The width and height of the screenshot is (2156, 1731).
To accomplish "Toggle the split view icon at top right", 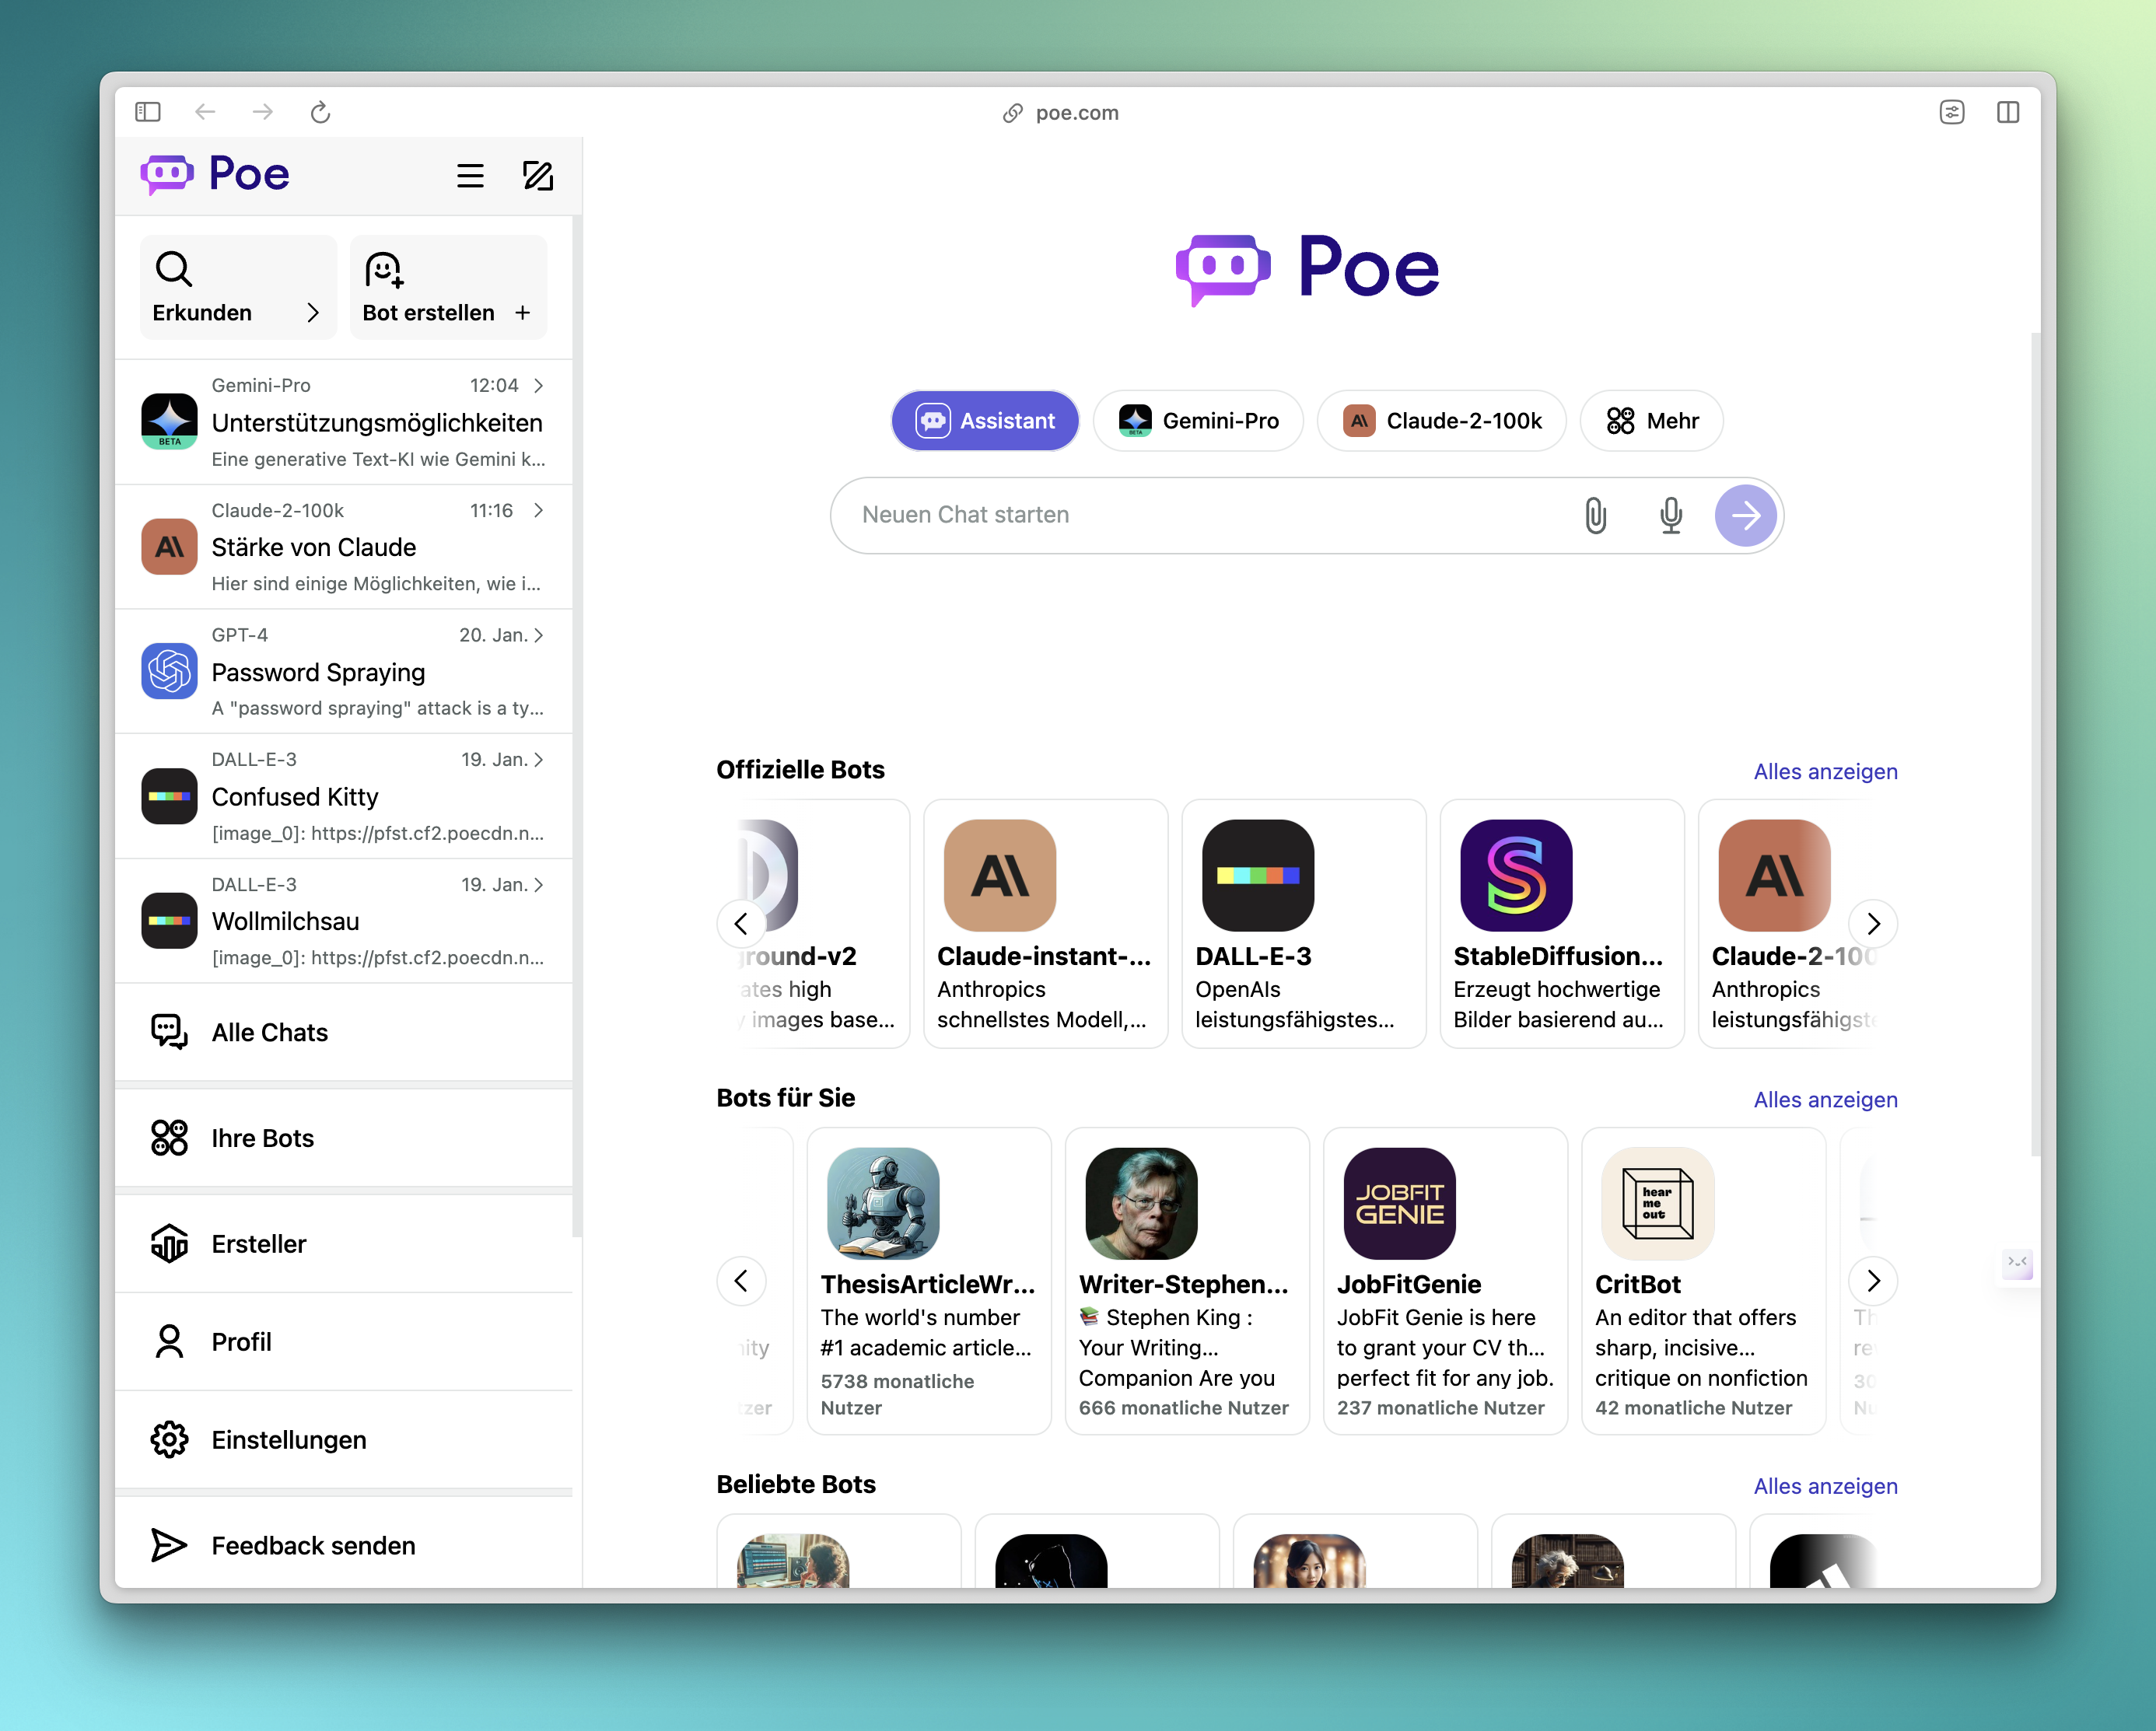I will coord(2007,112).
